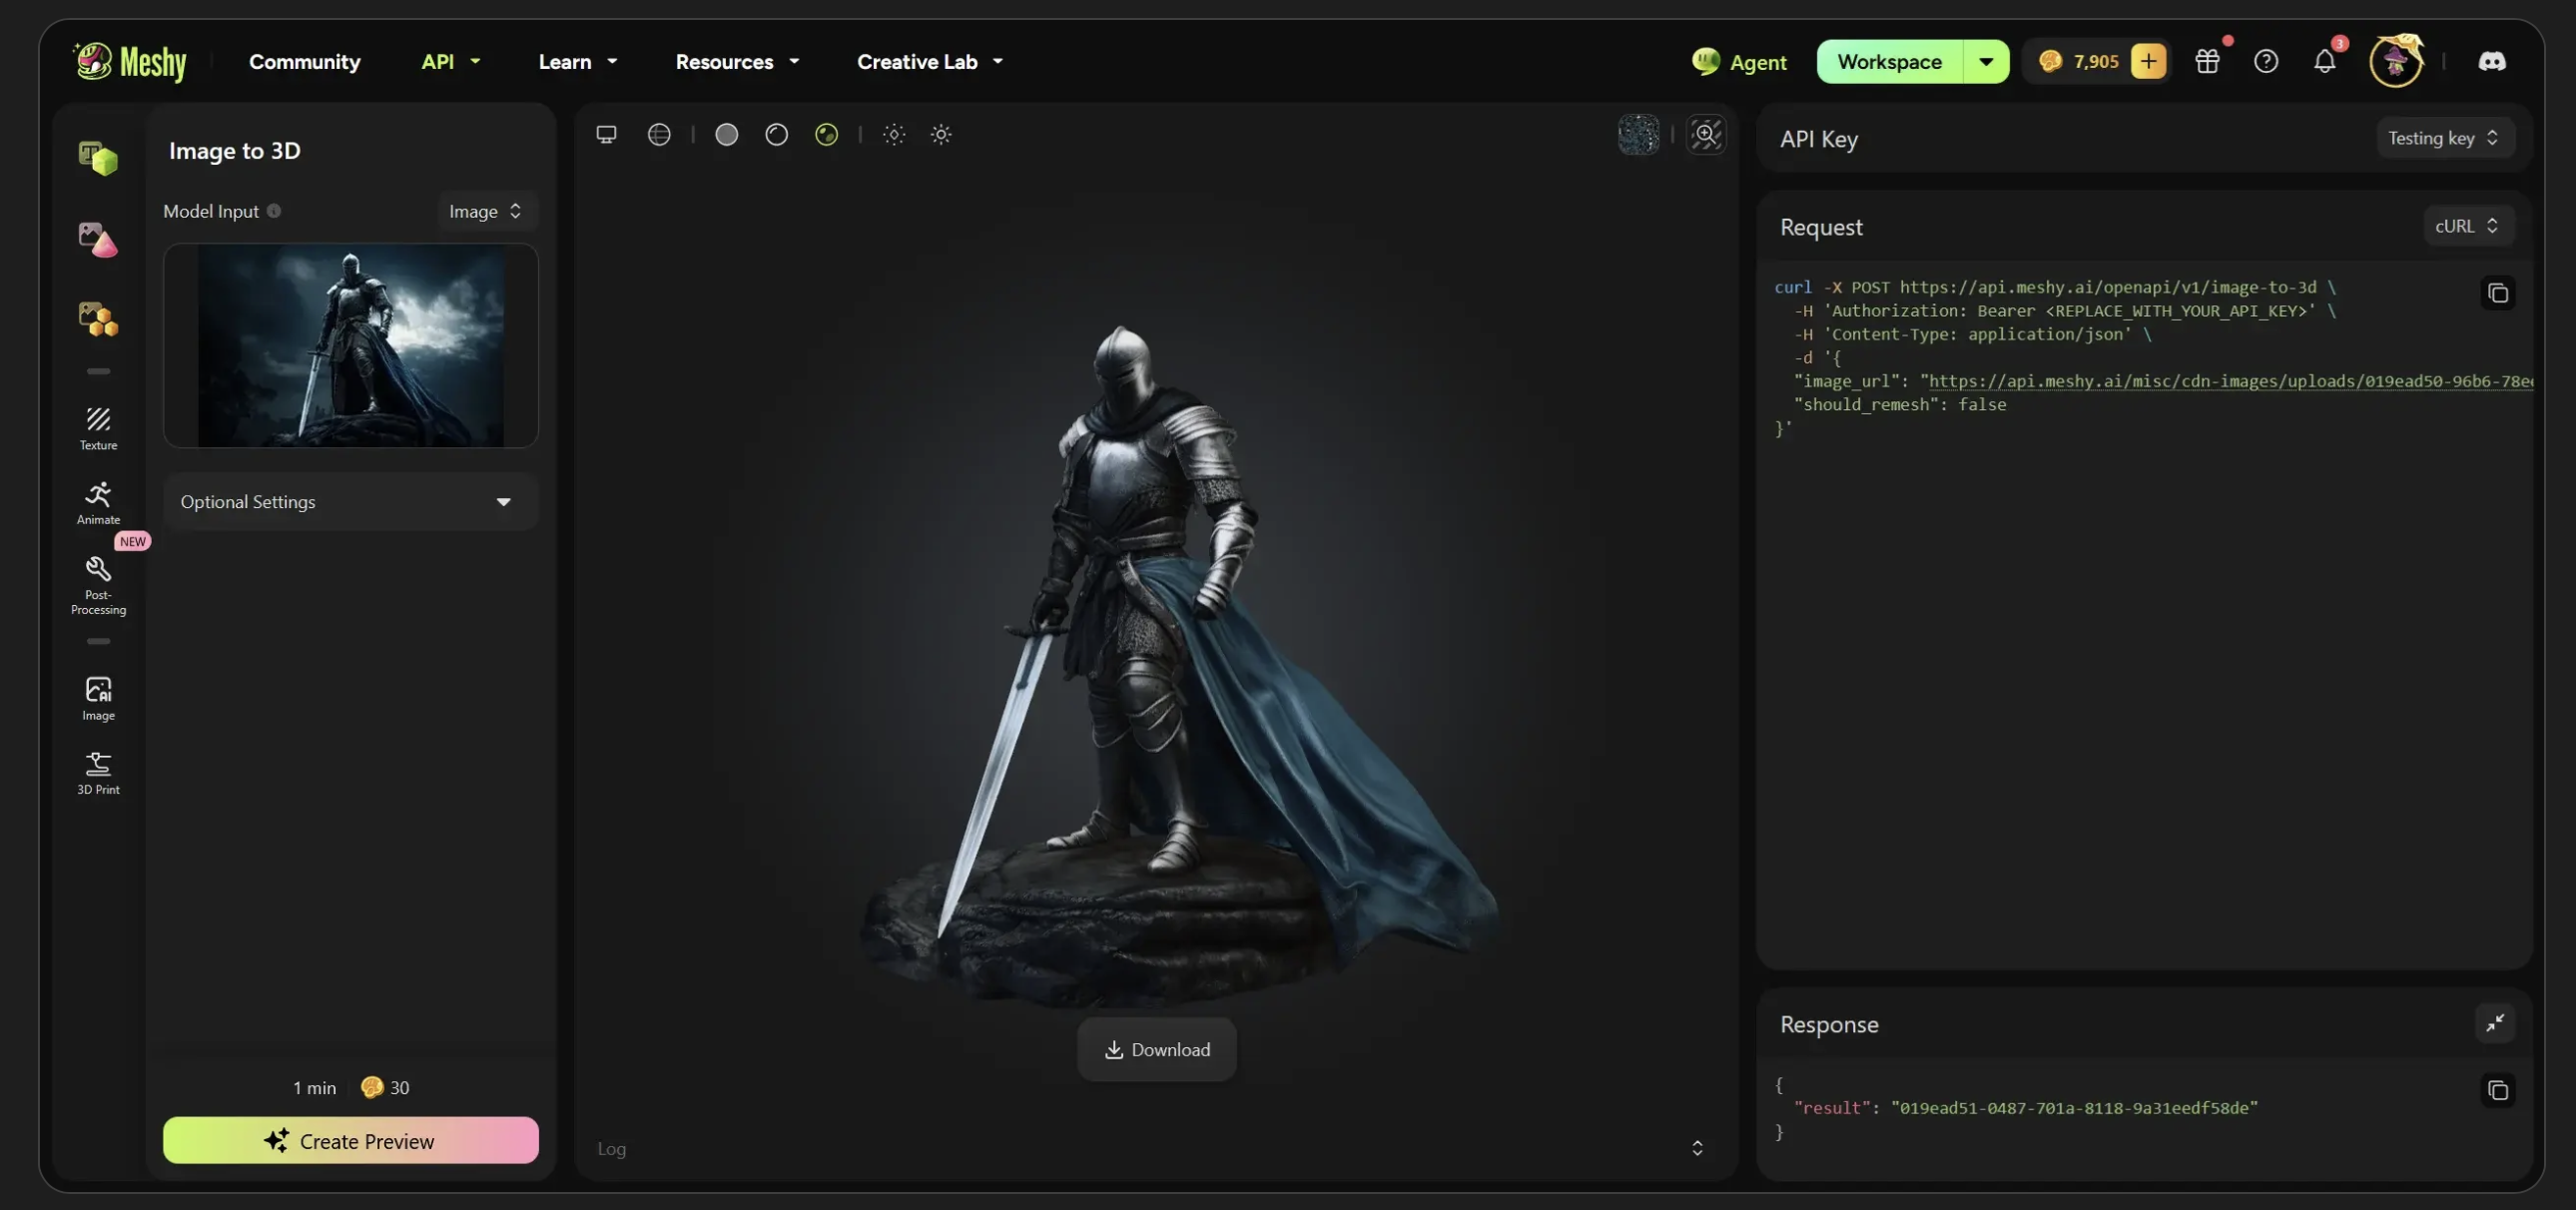Screen dimensions: 2576x1210
Task: Open the gift rewards icon
Action: 2208,62
